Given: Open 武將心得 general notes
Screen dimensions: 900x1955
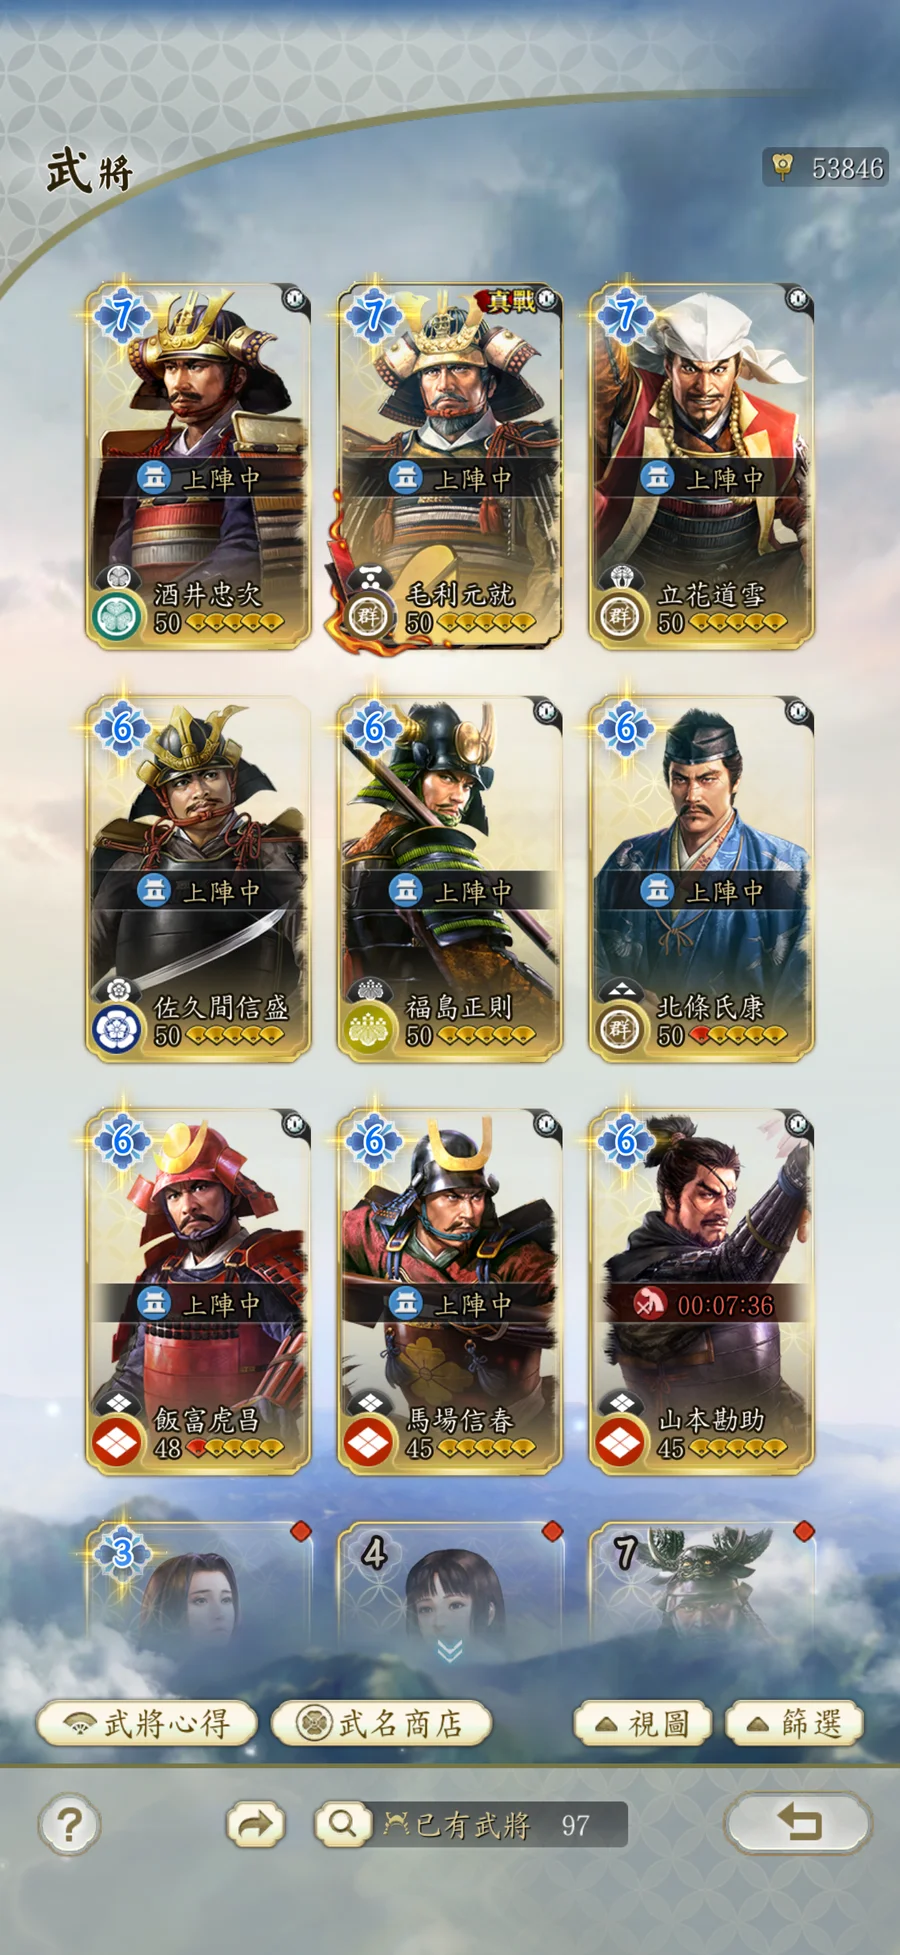Looking at the screenshot, I should 147,1723.
